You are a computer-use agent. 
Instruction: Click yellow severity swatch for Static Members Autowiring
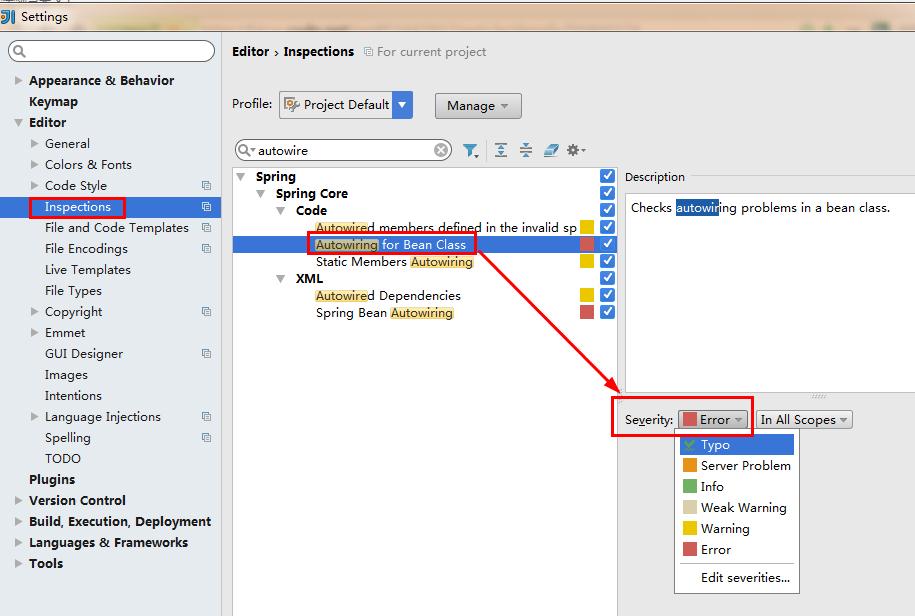[587, 261]
